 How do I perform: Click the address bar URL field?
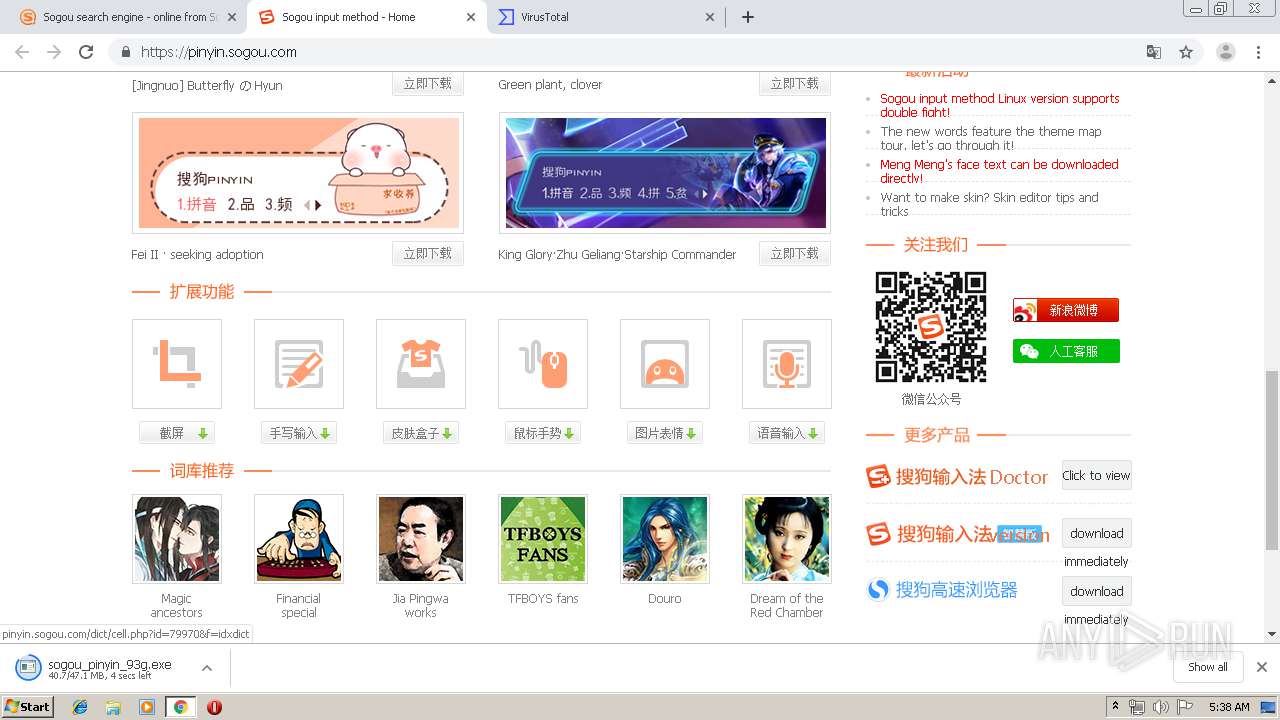coord(640,52)
